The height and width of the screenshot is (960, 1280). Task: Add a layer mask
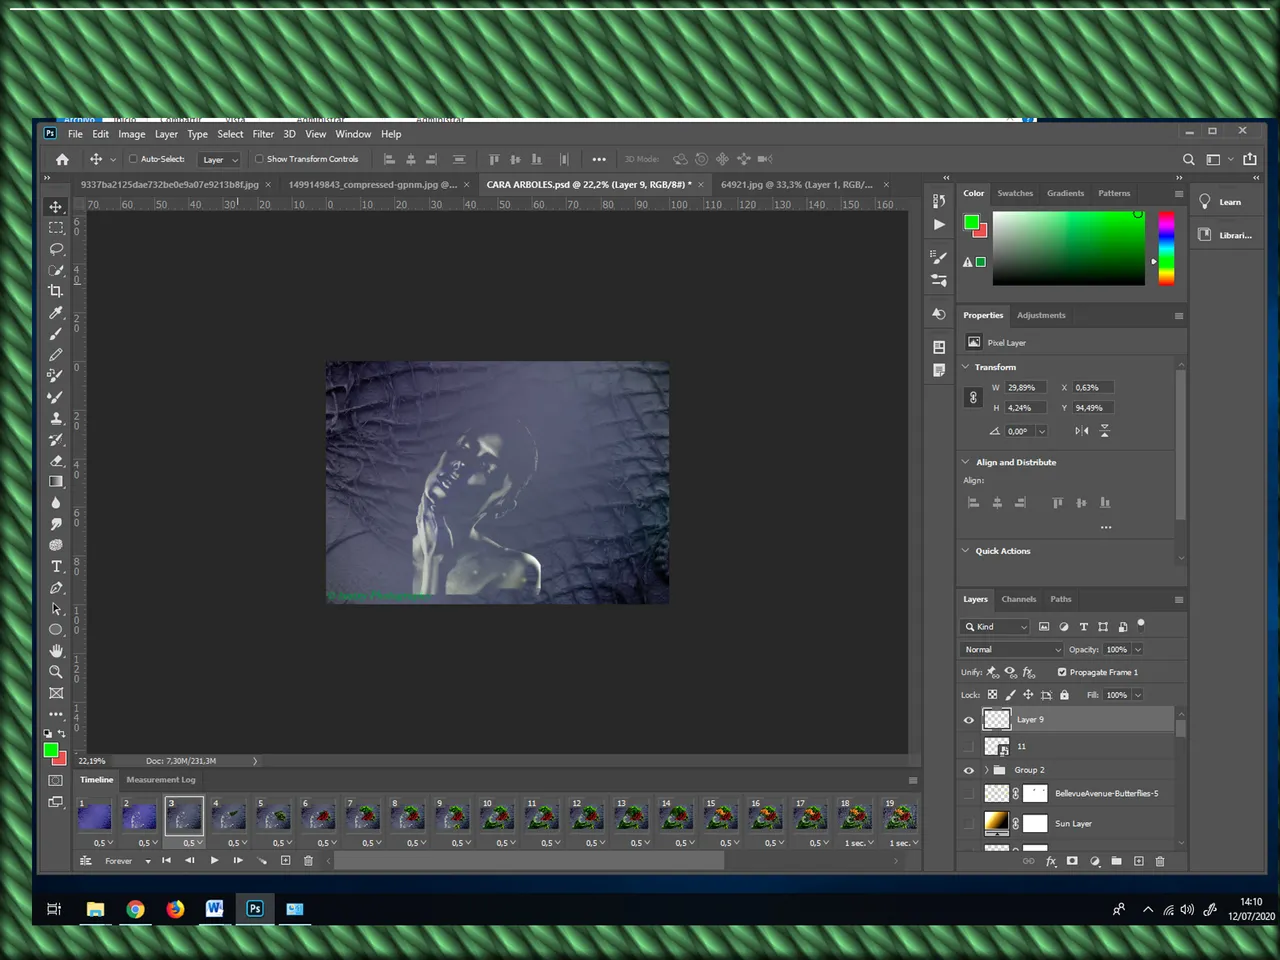(1072, 861)
